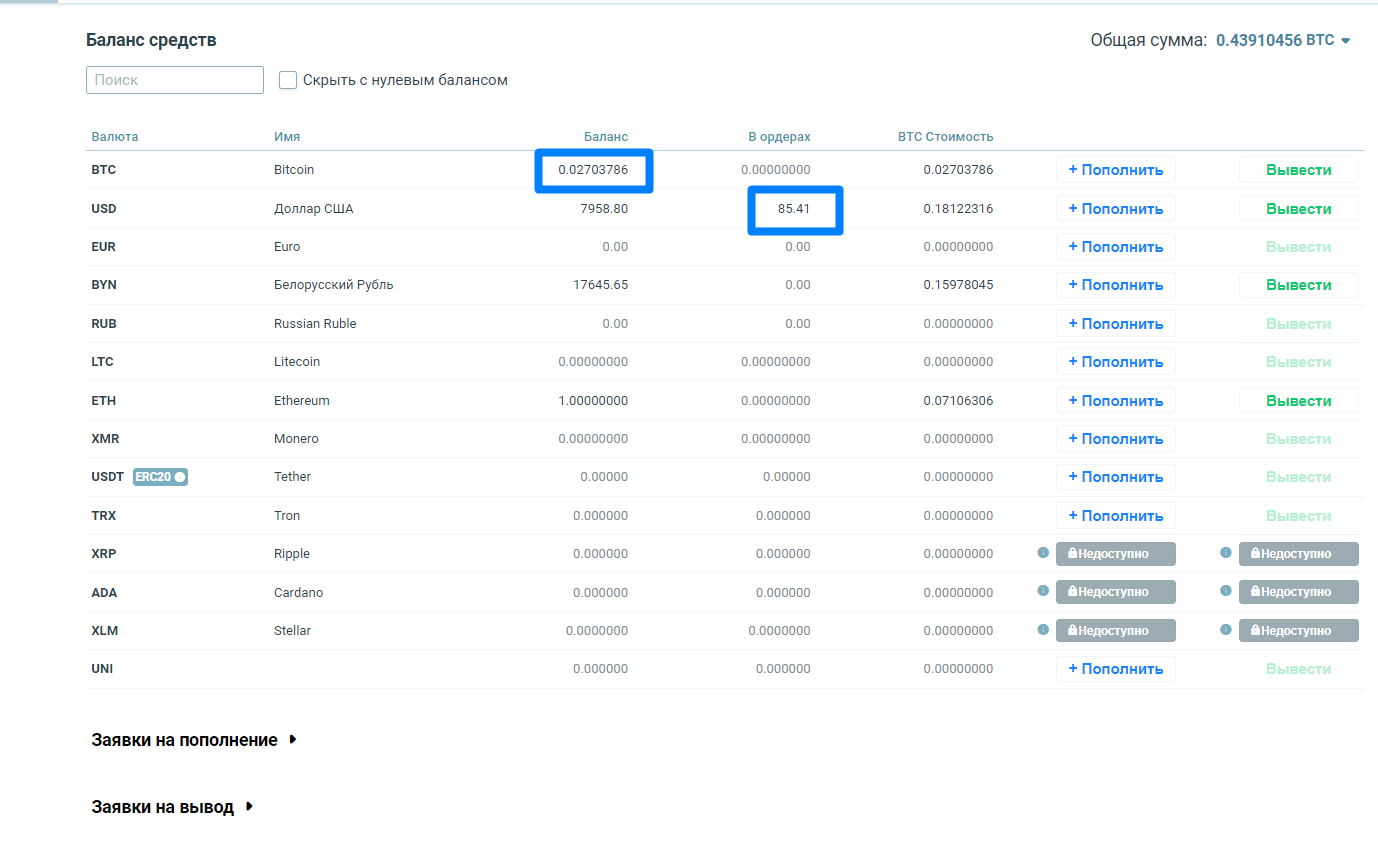The image size is (1378, 842).
Task: Click the Валюта column header
Action: pyautogui.click(x=115, y=137)
